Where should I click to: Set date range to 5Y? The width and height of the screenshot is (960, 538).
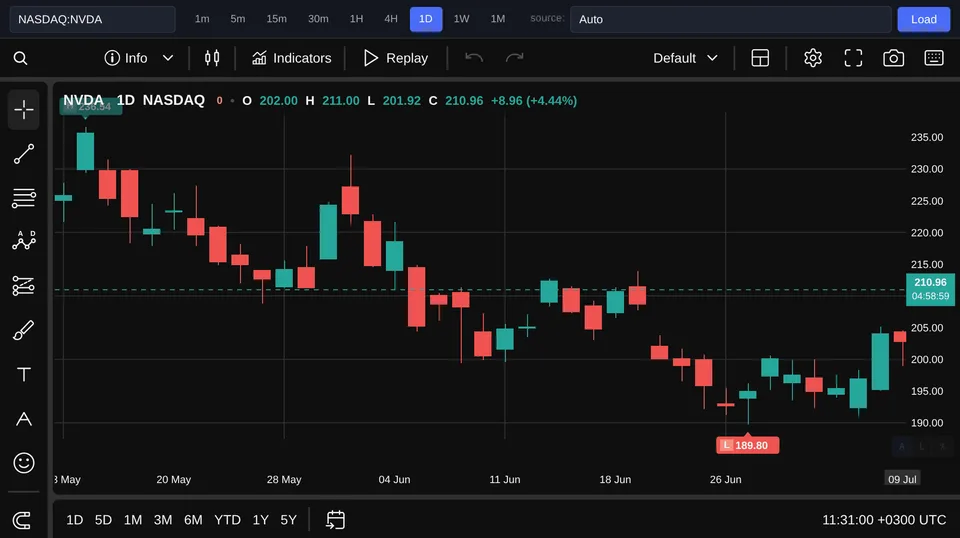tap(288, 520)
